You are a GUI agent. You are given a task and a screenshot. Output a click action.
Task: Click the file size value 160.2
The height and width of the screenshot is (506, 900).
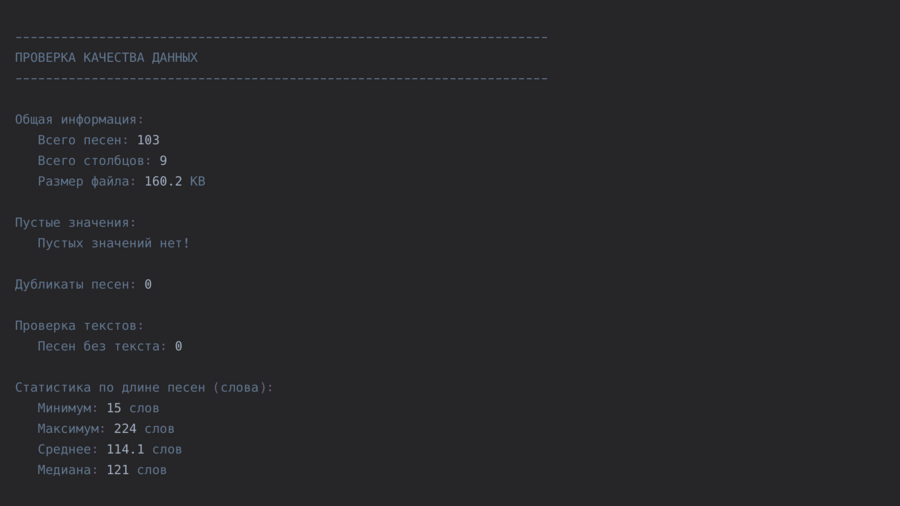click(163, 182)
